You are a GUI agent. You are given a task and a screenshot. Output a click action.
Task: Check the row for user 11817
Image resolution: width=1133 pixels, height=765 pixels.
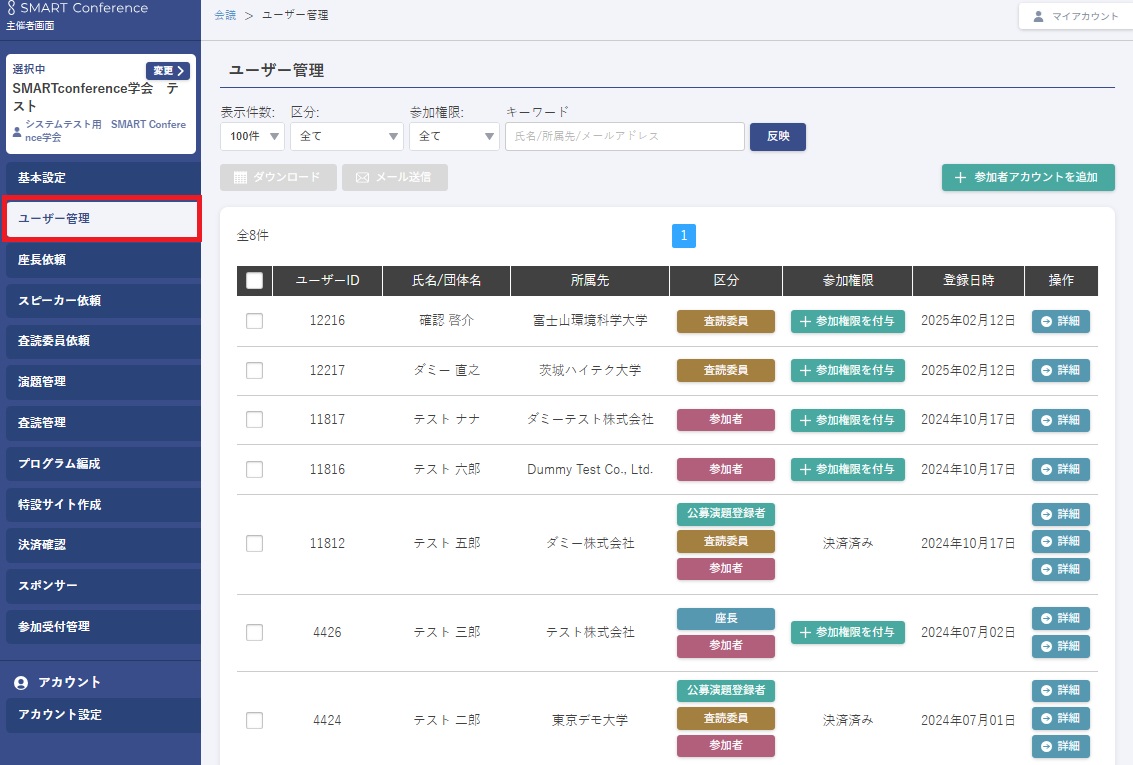tap(254, 419)
